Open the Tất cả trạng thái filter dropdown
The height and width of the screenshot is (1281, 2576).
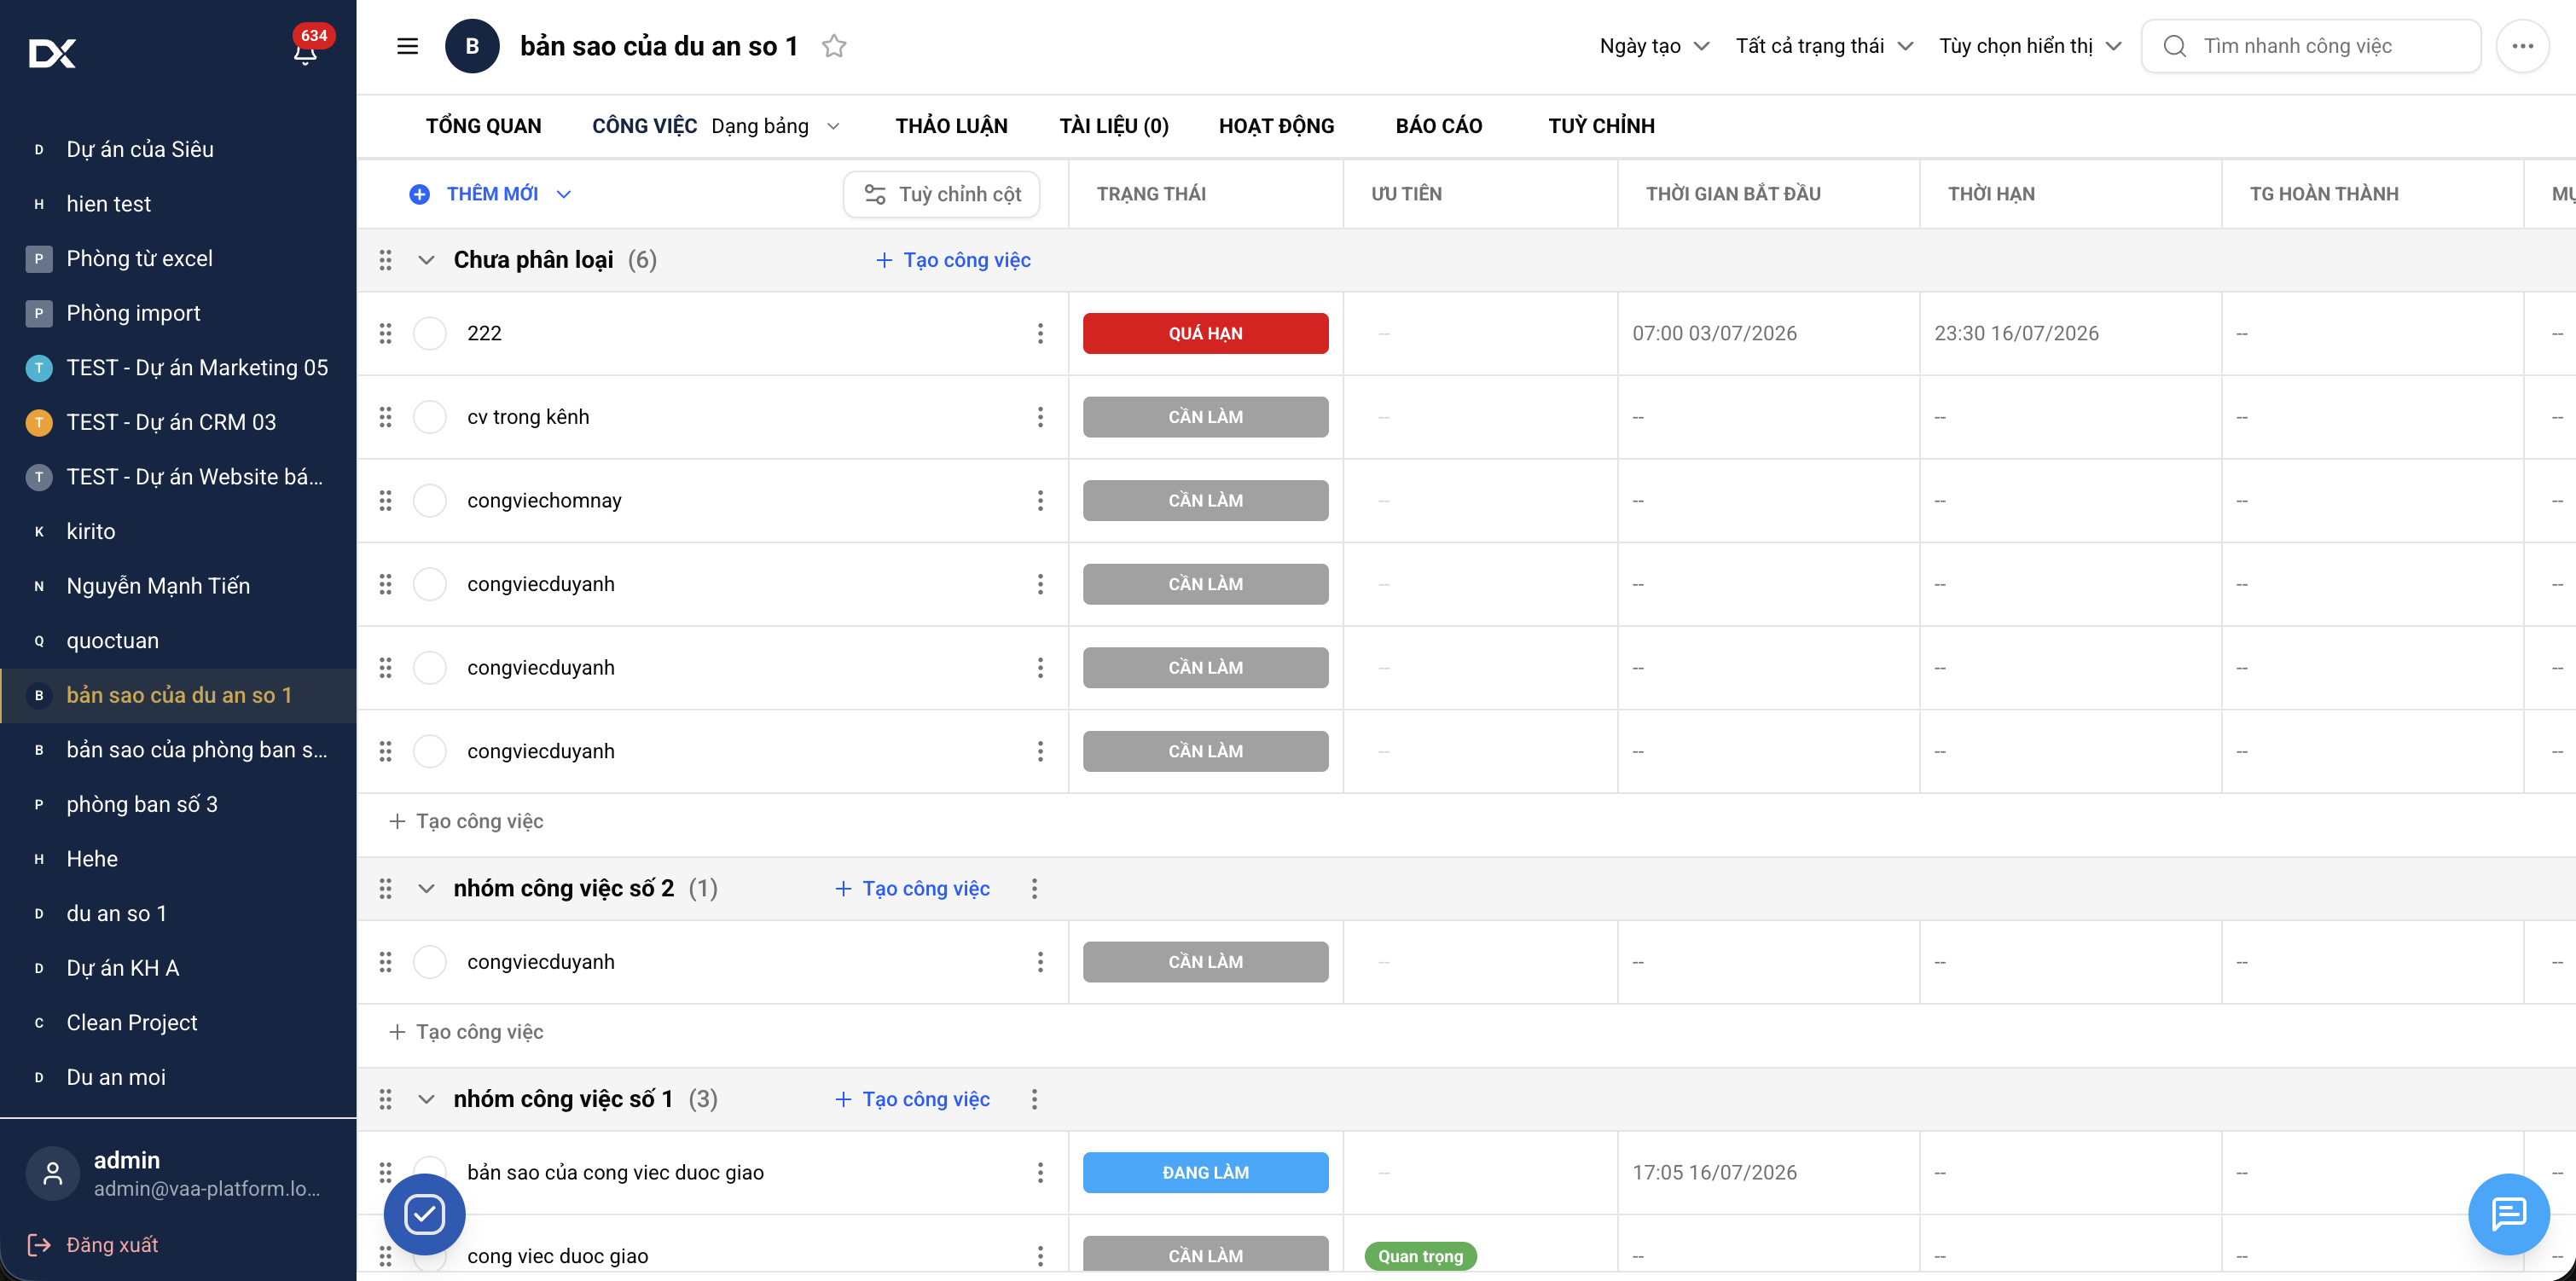tap(1824, 46)
